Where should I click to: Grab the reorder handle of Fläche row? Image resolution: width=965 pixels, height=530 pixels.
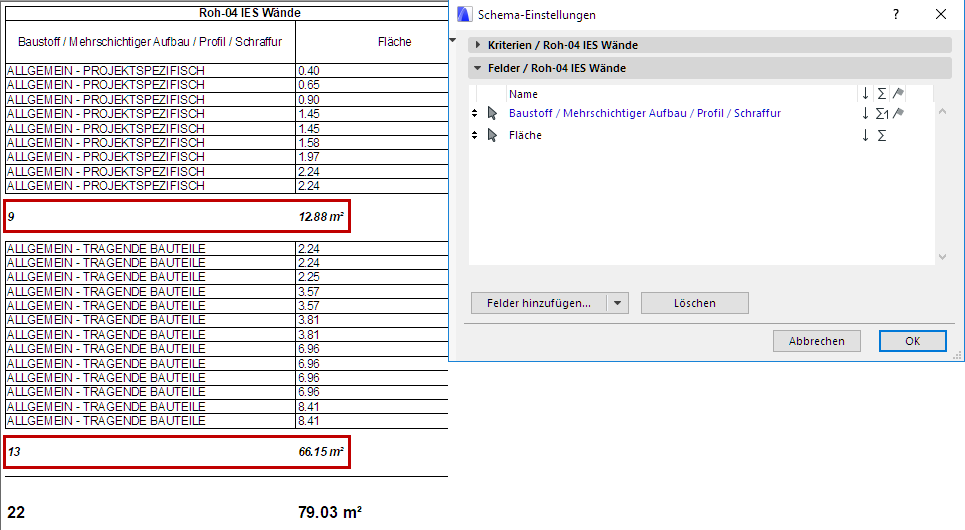pyautogui.click(x=474, y=135)
